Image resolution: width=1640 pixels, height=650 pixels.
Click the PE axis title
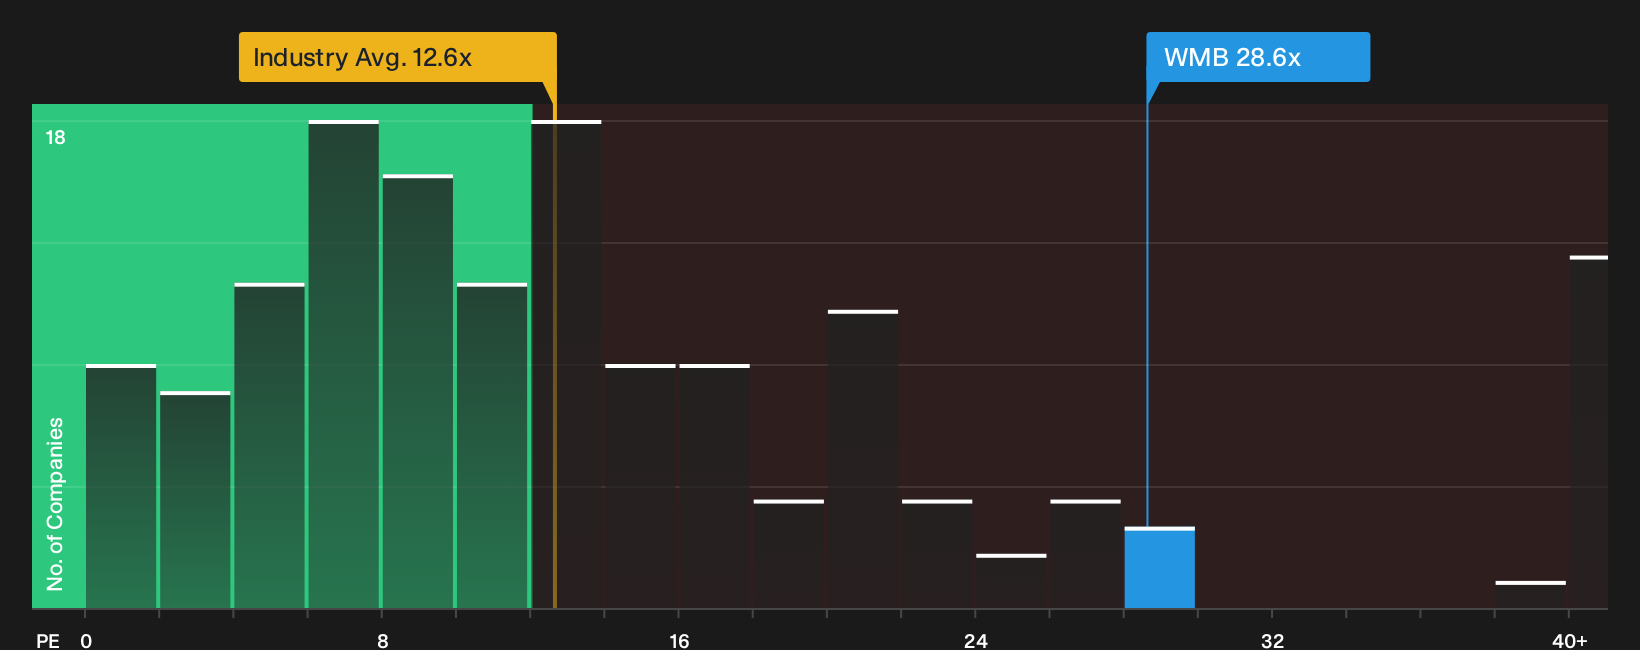tap(48, 641)
